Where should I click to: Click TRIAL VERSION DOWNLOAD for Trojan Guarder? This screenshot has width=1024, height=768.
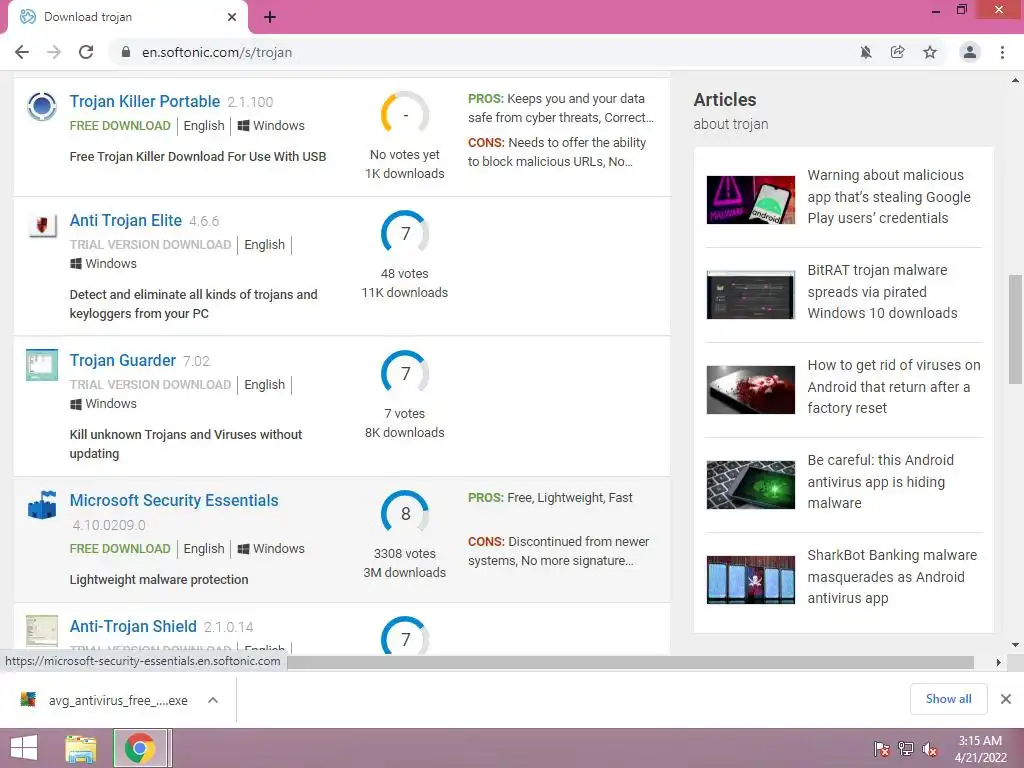[x=150, y=385]
